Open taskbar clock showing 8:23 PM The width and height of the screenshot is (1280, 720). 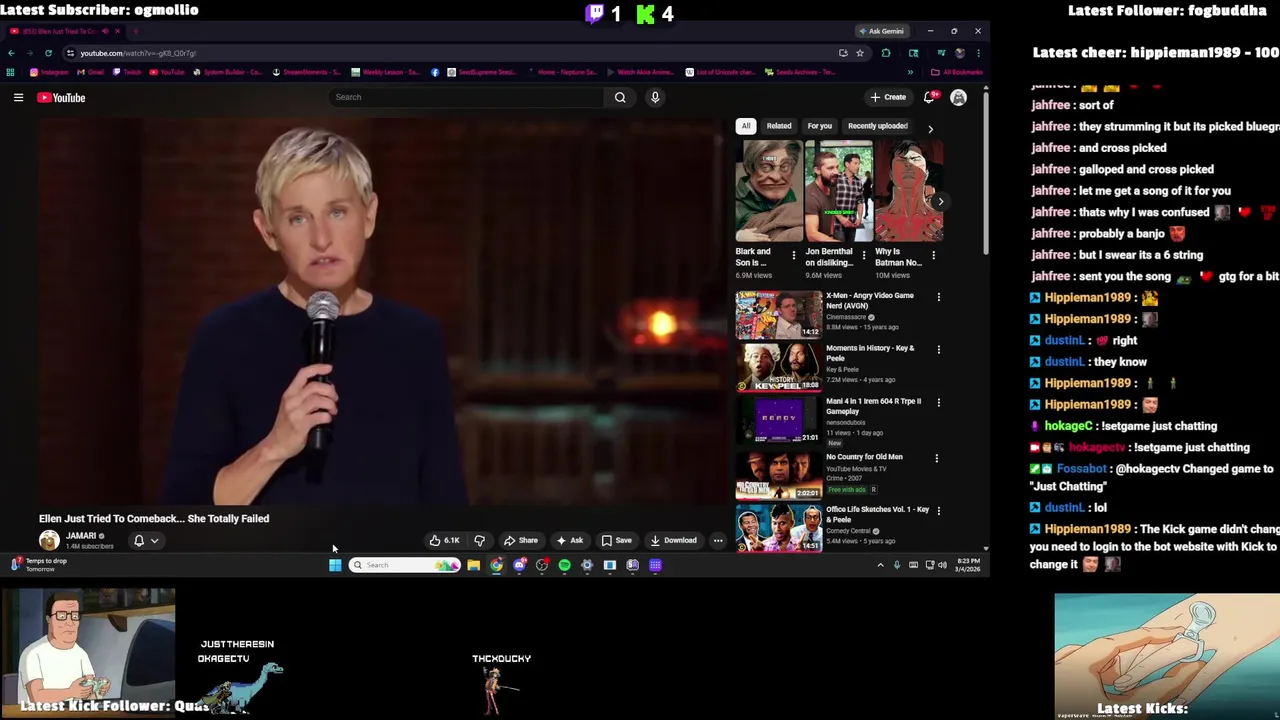click(968, 565)
